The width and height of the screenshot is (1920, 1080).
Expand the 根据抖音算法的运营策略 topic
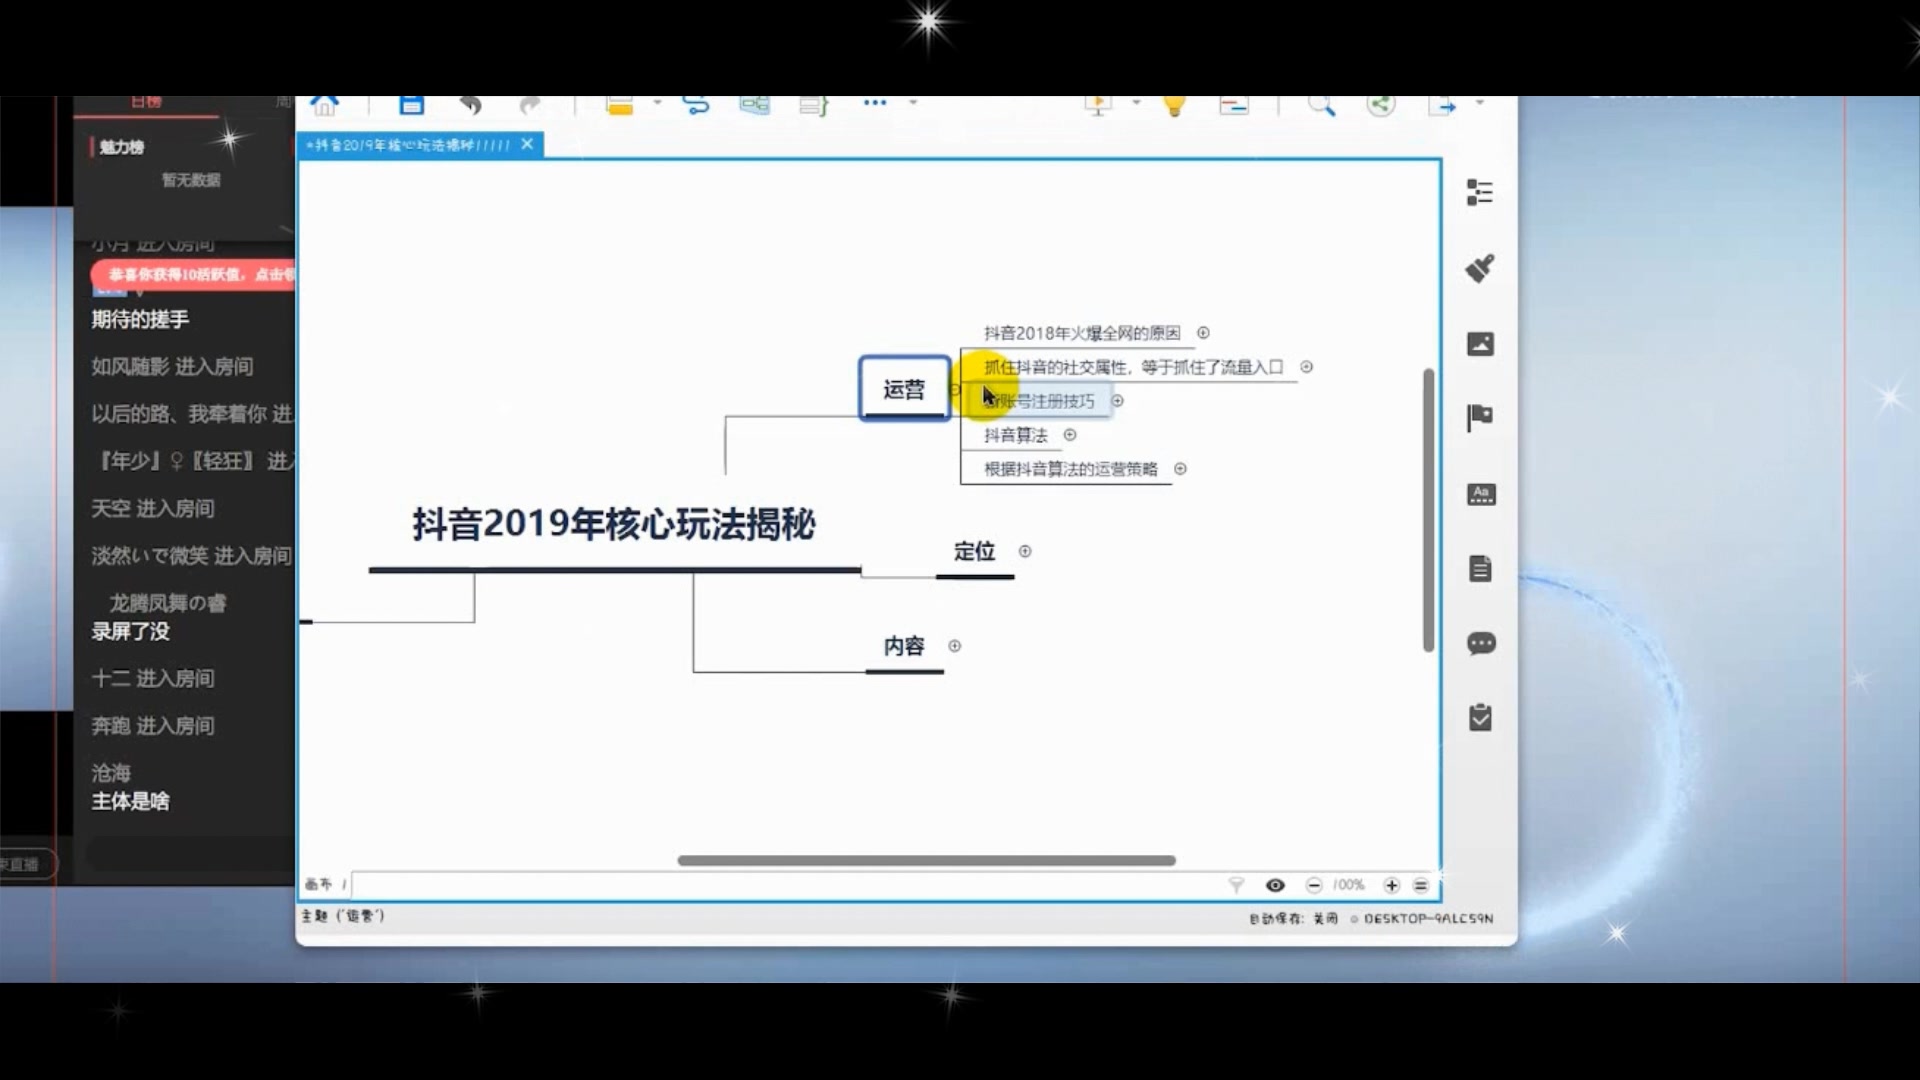[x=1180, y=469]
